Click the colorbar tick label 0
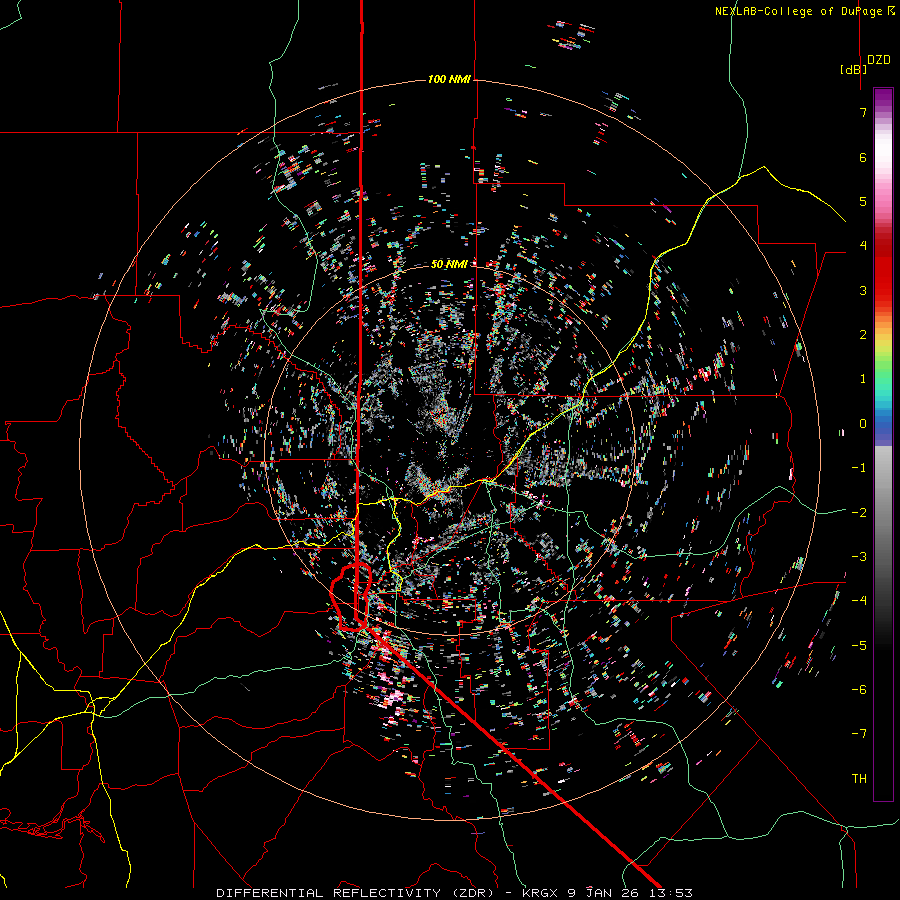 (863, 424)
